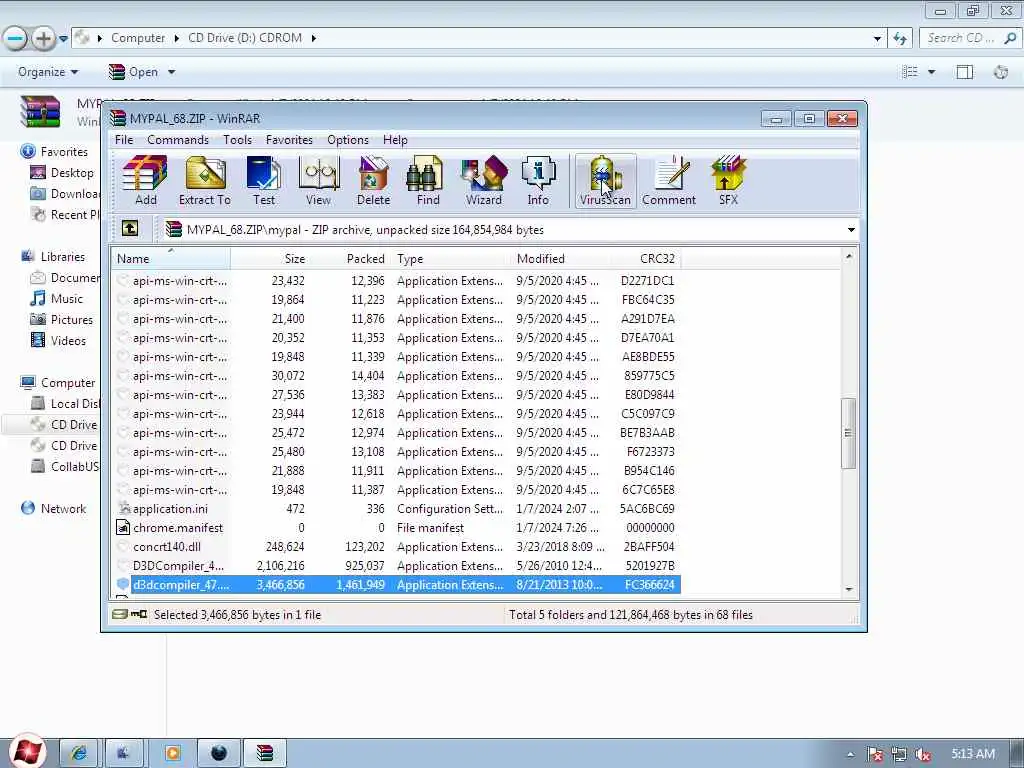Screen dimensions: 1024x768
Task: Sort file list by Size column
Action: pos(269,259)
